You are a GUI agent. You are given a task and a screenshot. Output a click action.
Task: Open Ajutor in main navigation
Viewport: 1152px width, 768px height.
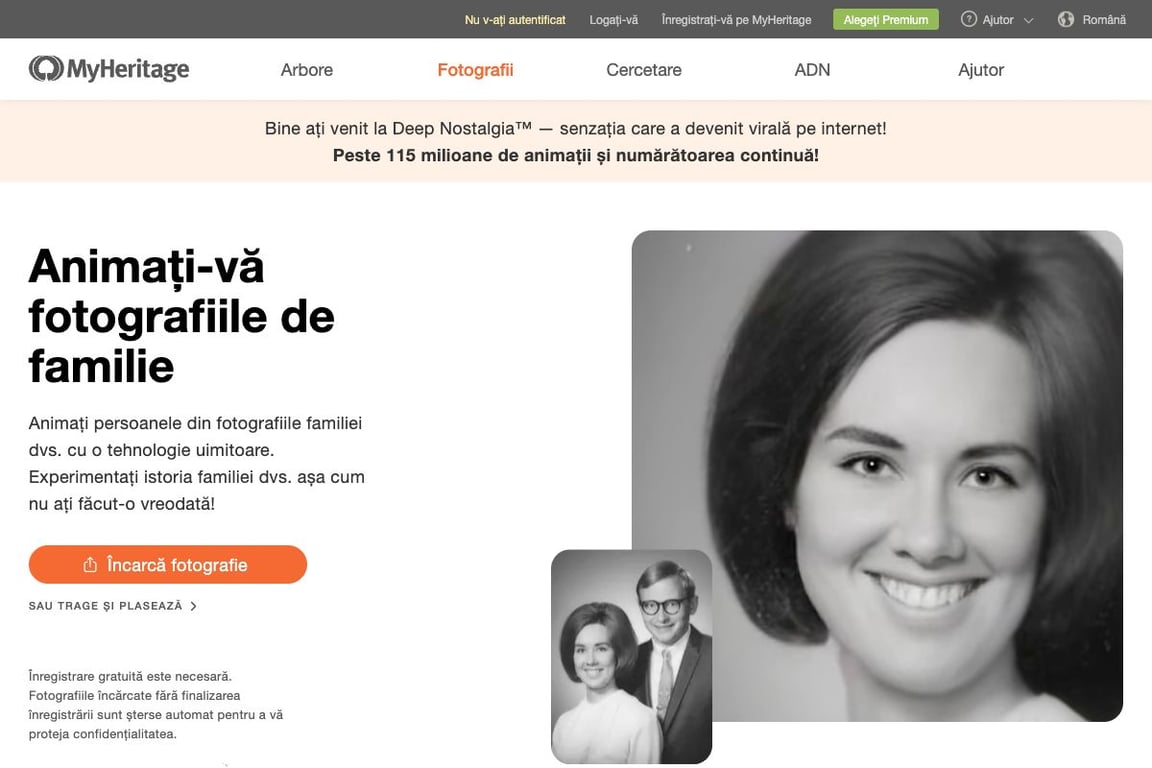click(x=981, y=70)
